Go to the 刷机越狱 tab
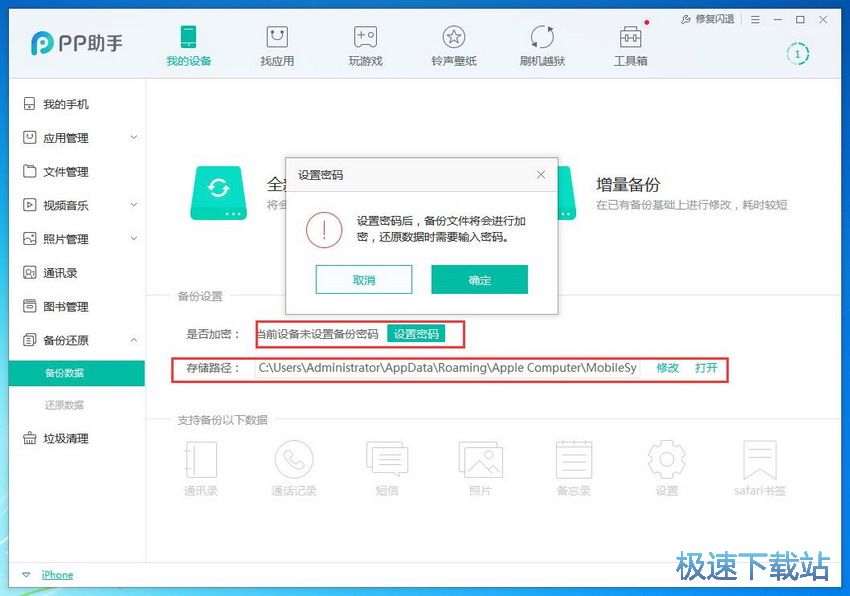 [542, 46]
